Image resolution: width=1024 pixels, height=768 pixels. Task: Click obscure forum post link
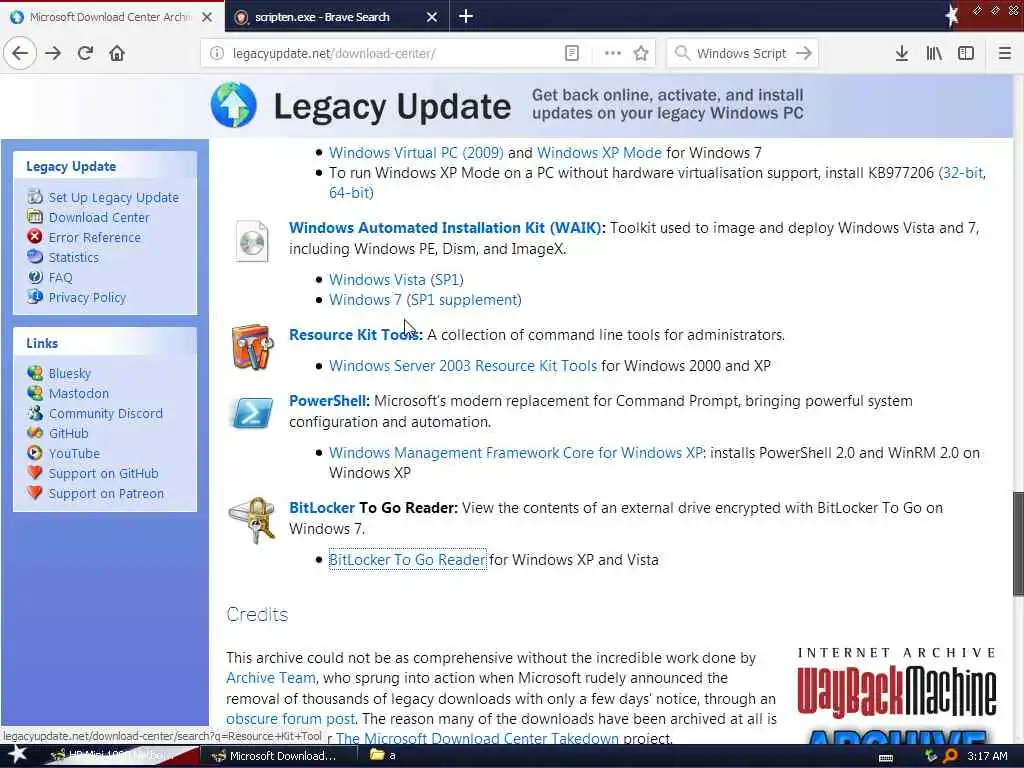pos(291,719)
